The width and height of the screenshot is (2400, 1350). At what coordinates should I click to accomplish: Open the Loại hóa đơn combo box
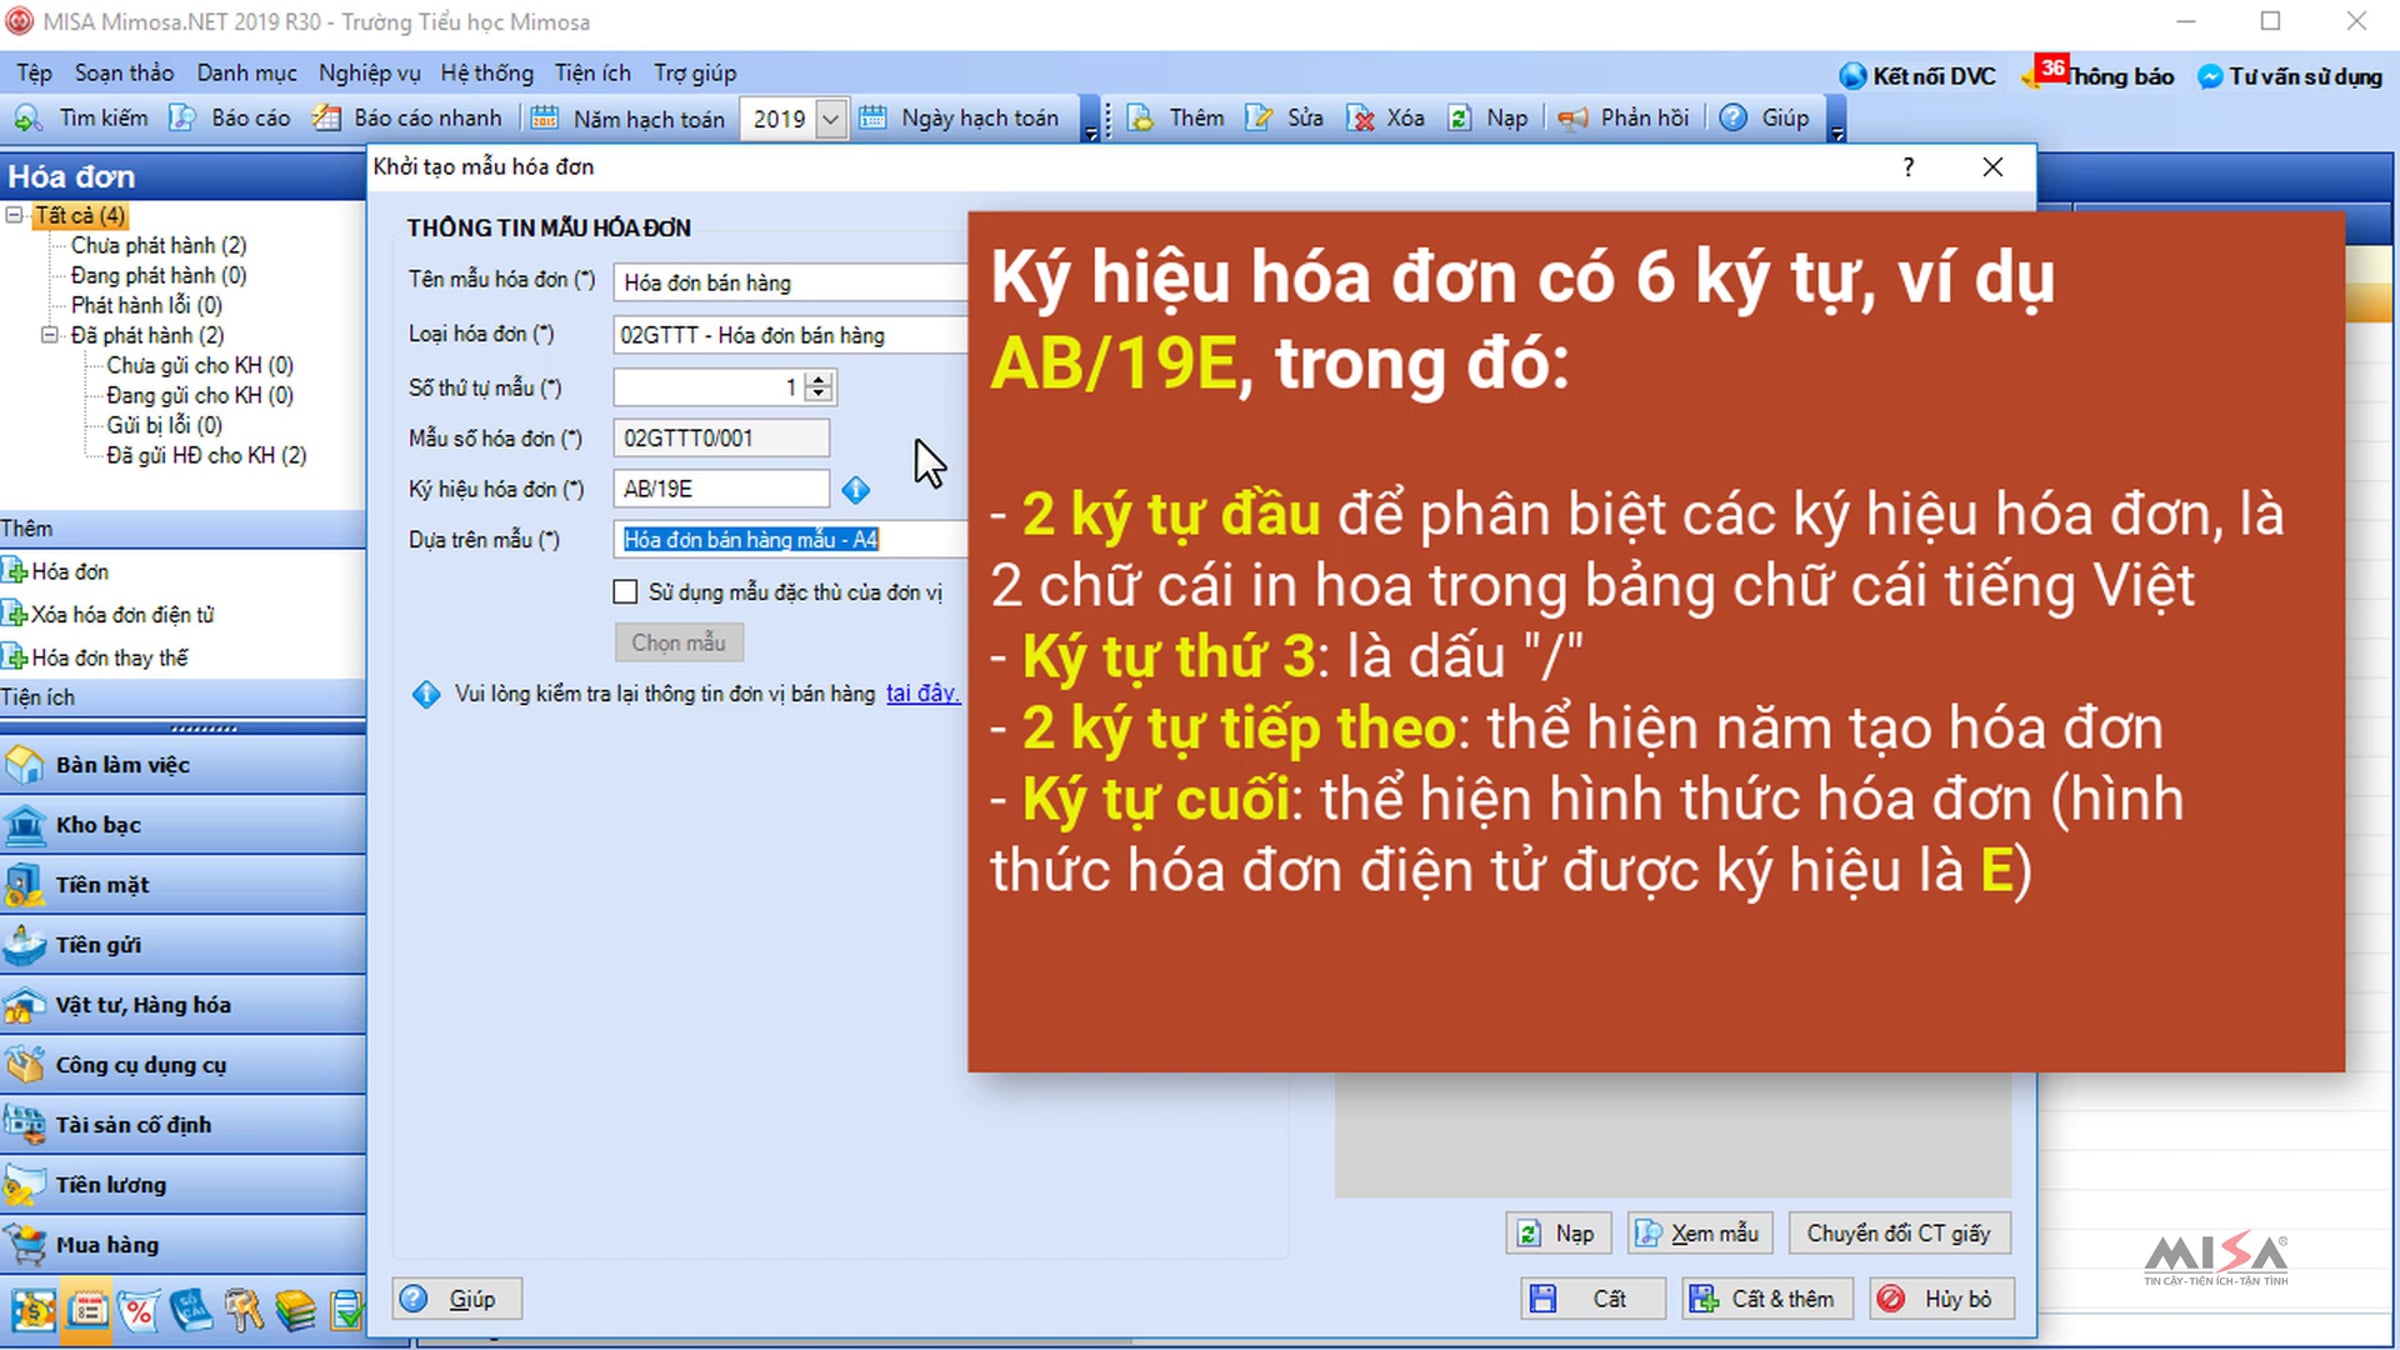click(x=790, y=335)
